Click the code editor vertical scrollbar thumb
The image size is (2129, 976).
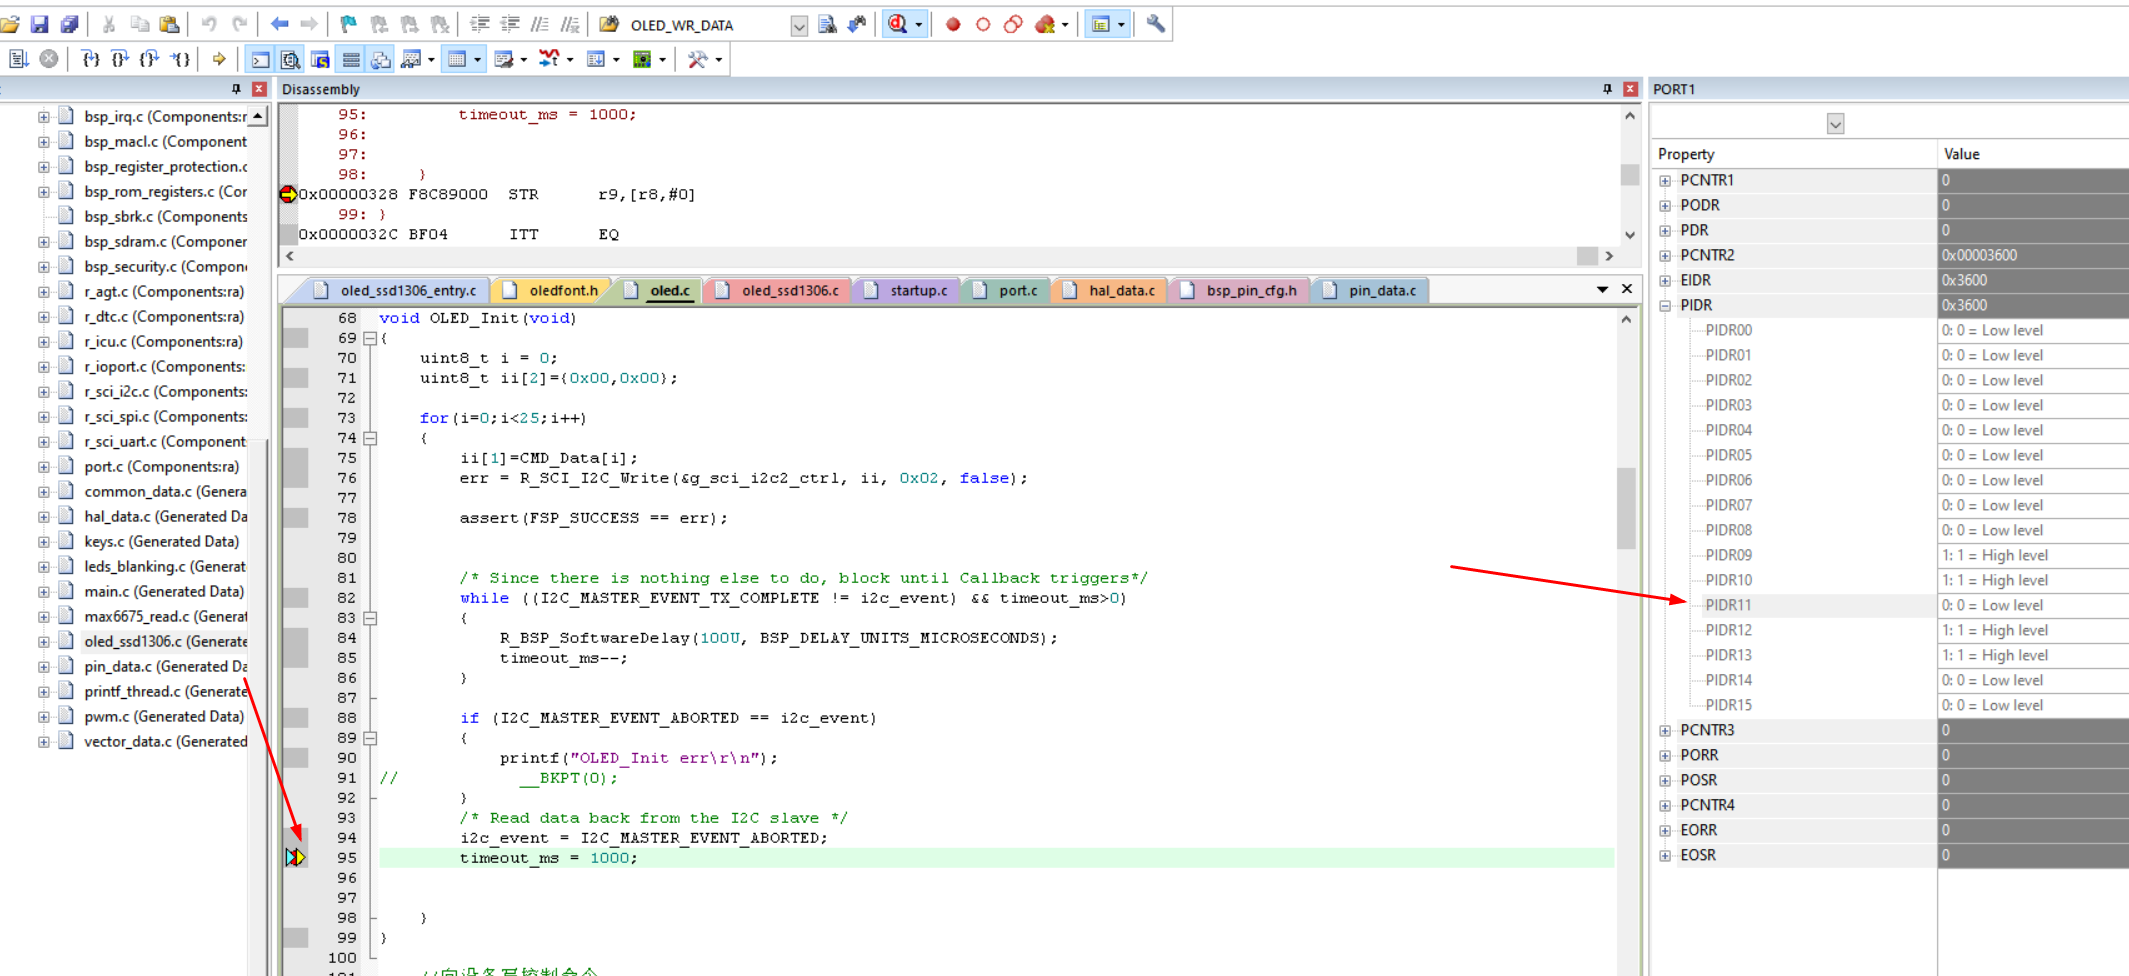1626,508
